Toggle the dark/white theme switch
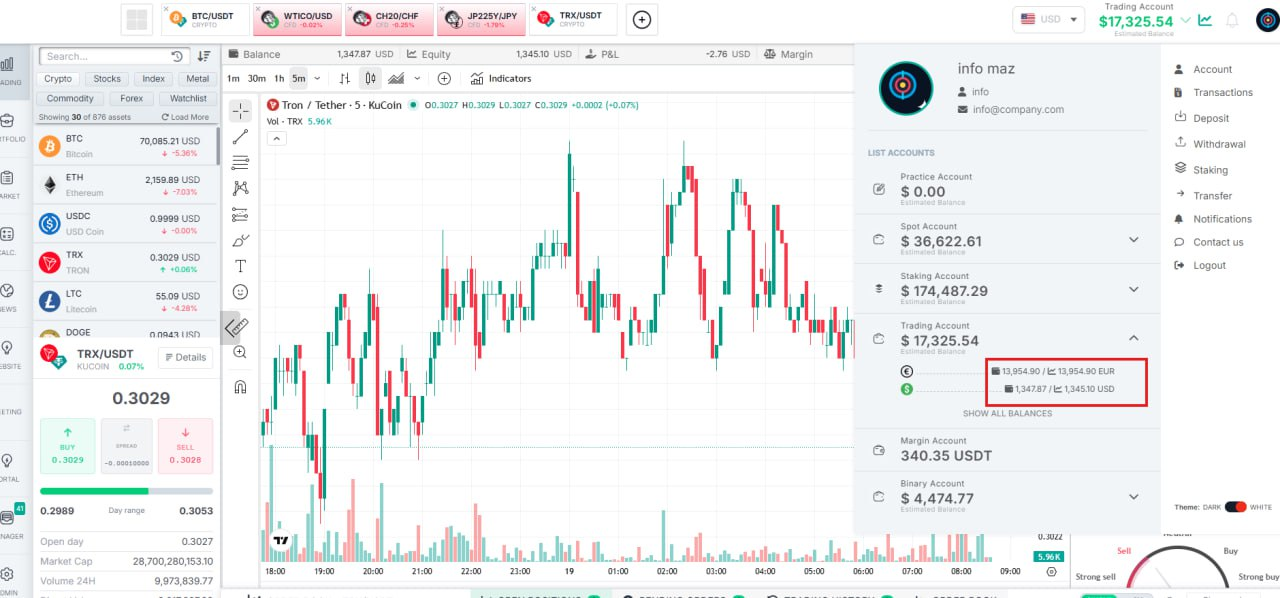The height and width of the screenshot is (598, 1280). click(1235, 507)
